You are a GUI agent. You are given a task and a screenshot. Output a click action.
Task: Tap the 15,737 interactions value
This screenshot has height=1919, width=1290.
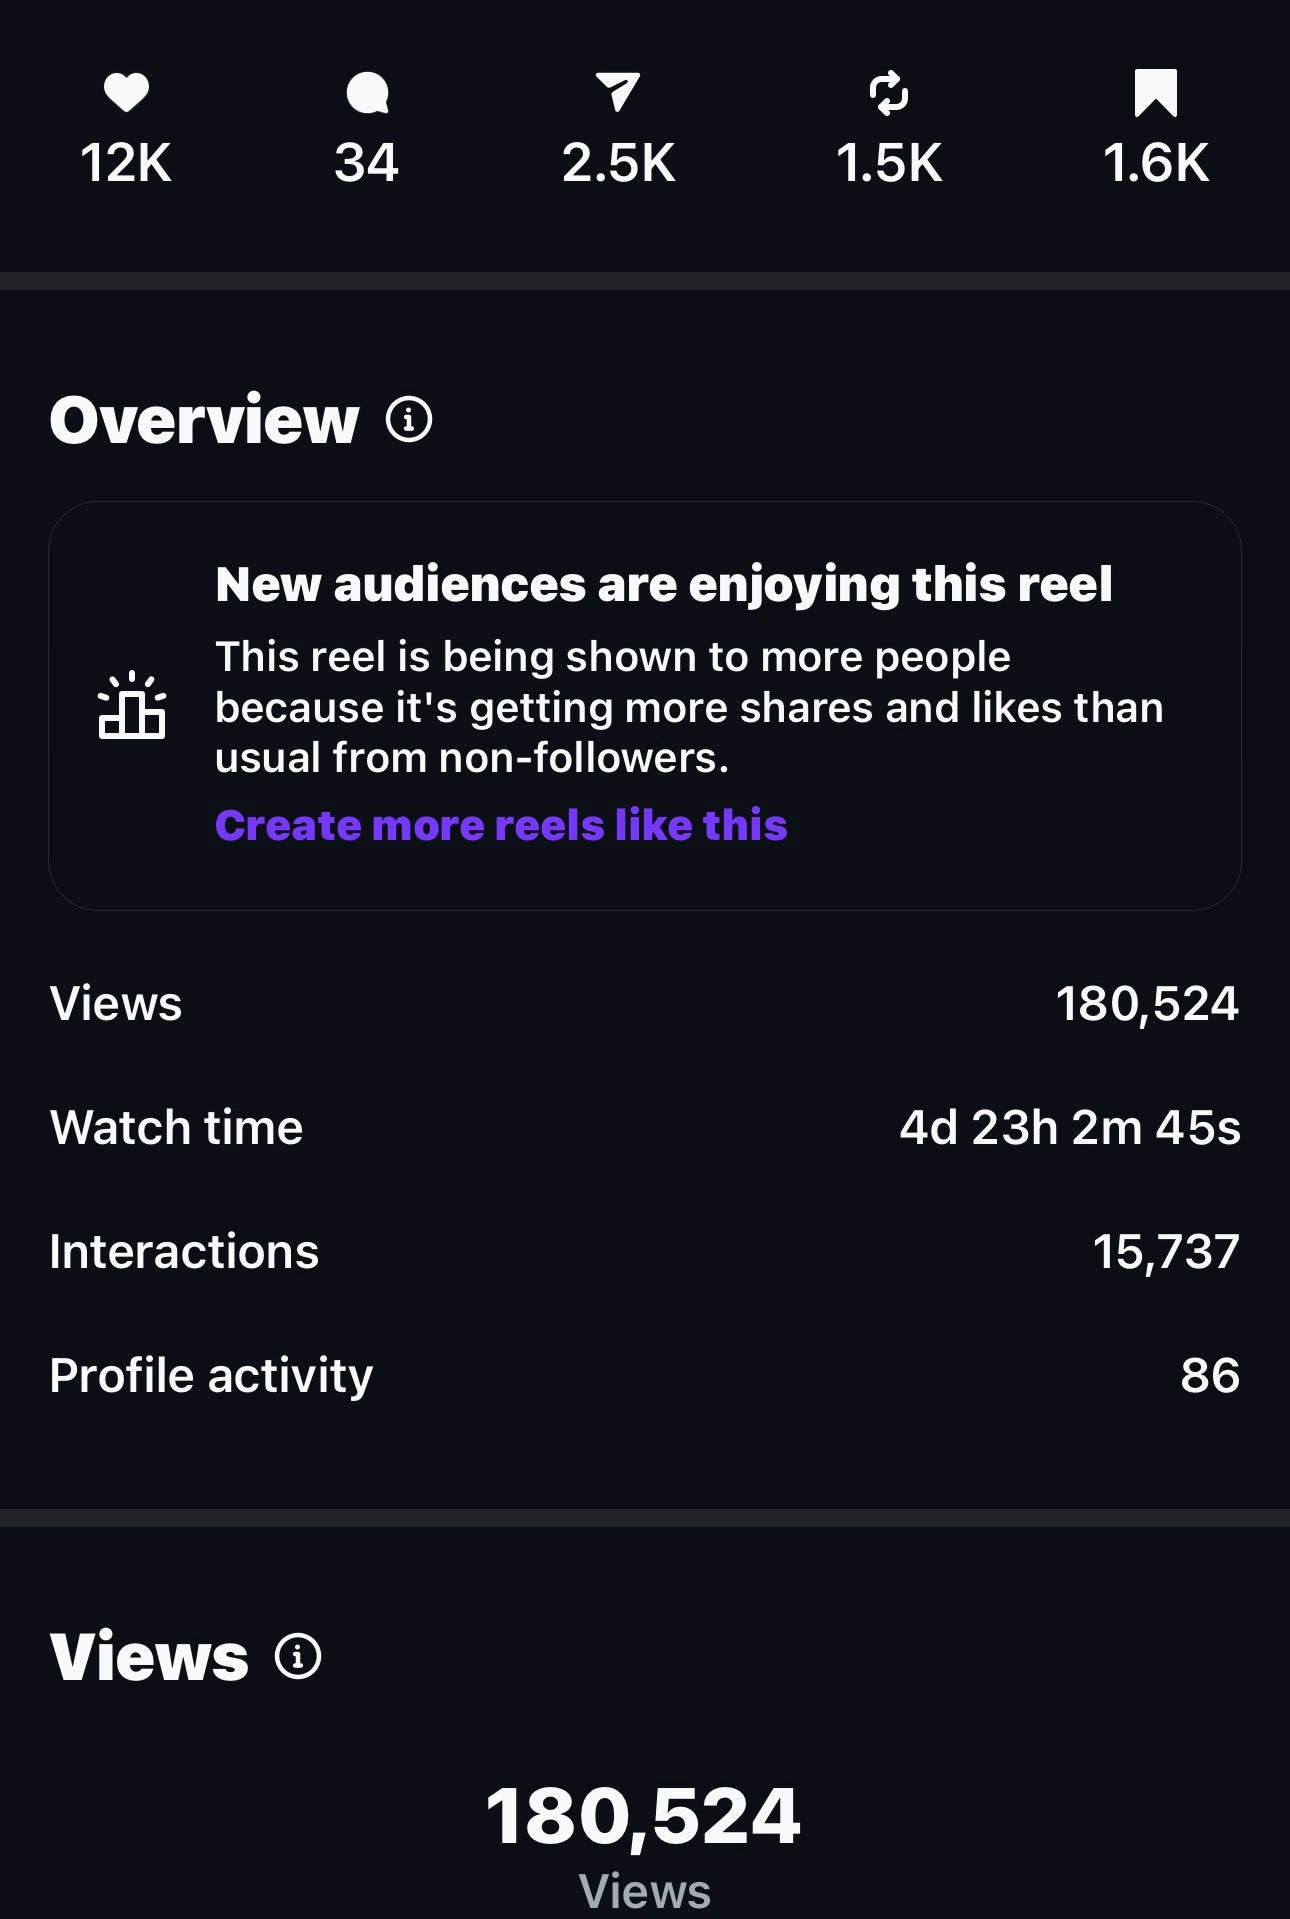[1165, 1251]
